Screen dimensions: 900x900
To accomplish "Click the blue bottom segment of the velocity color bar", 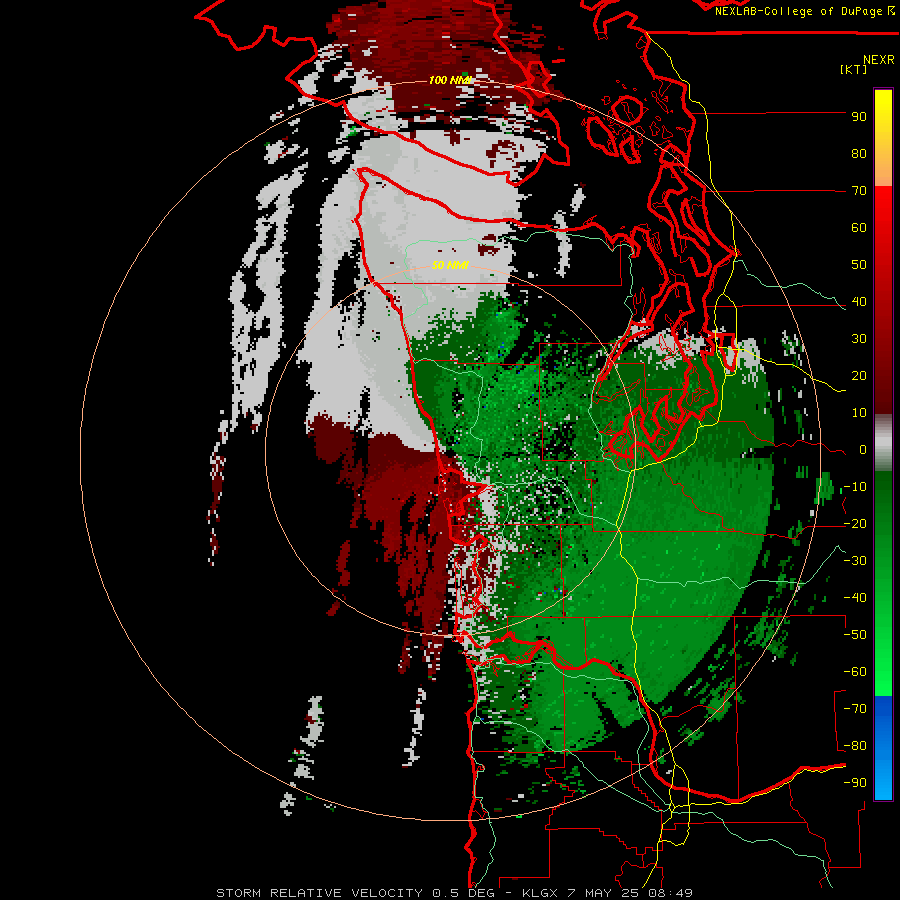I will (x=883, y=748).
